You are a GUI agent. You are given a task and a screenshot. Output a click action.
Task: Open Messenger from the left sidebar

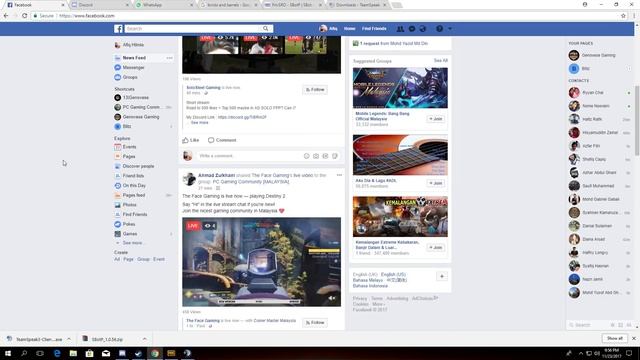[133, 67]
